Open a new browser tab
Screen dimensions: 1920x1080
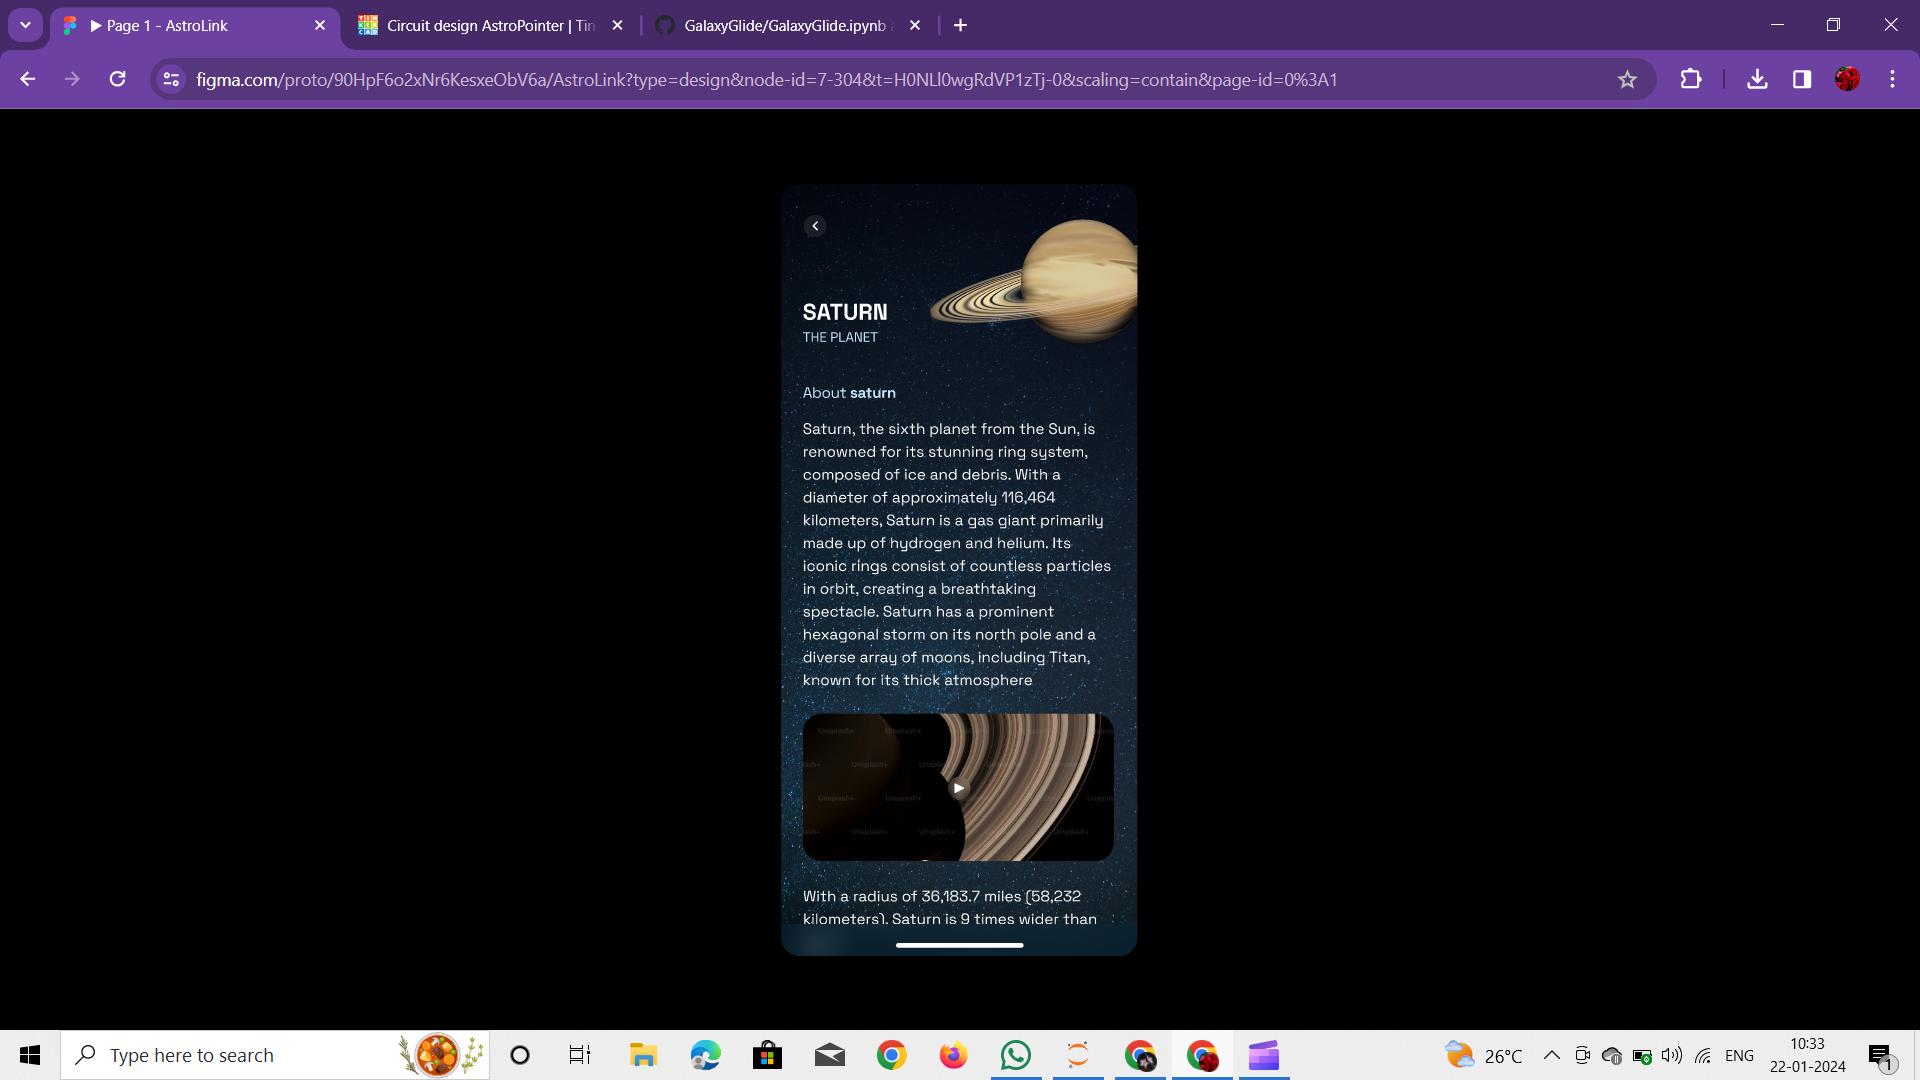click(x=960, y=25)
